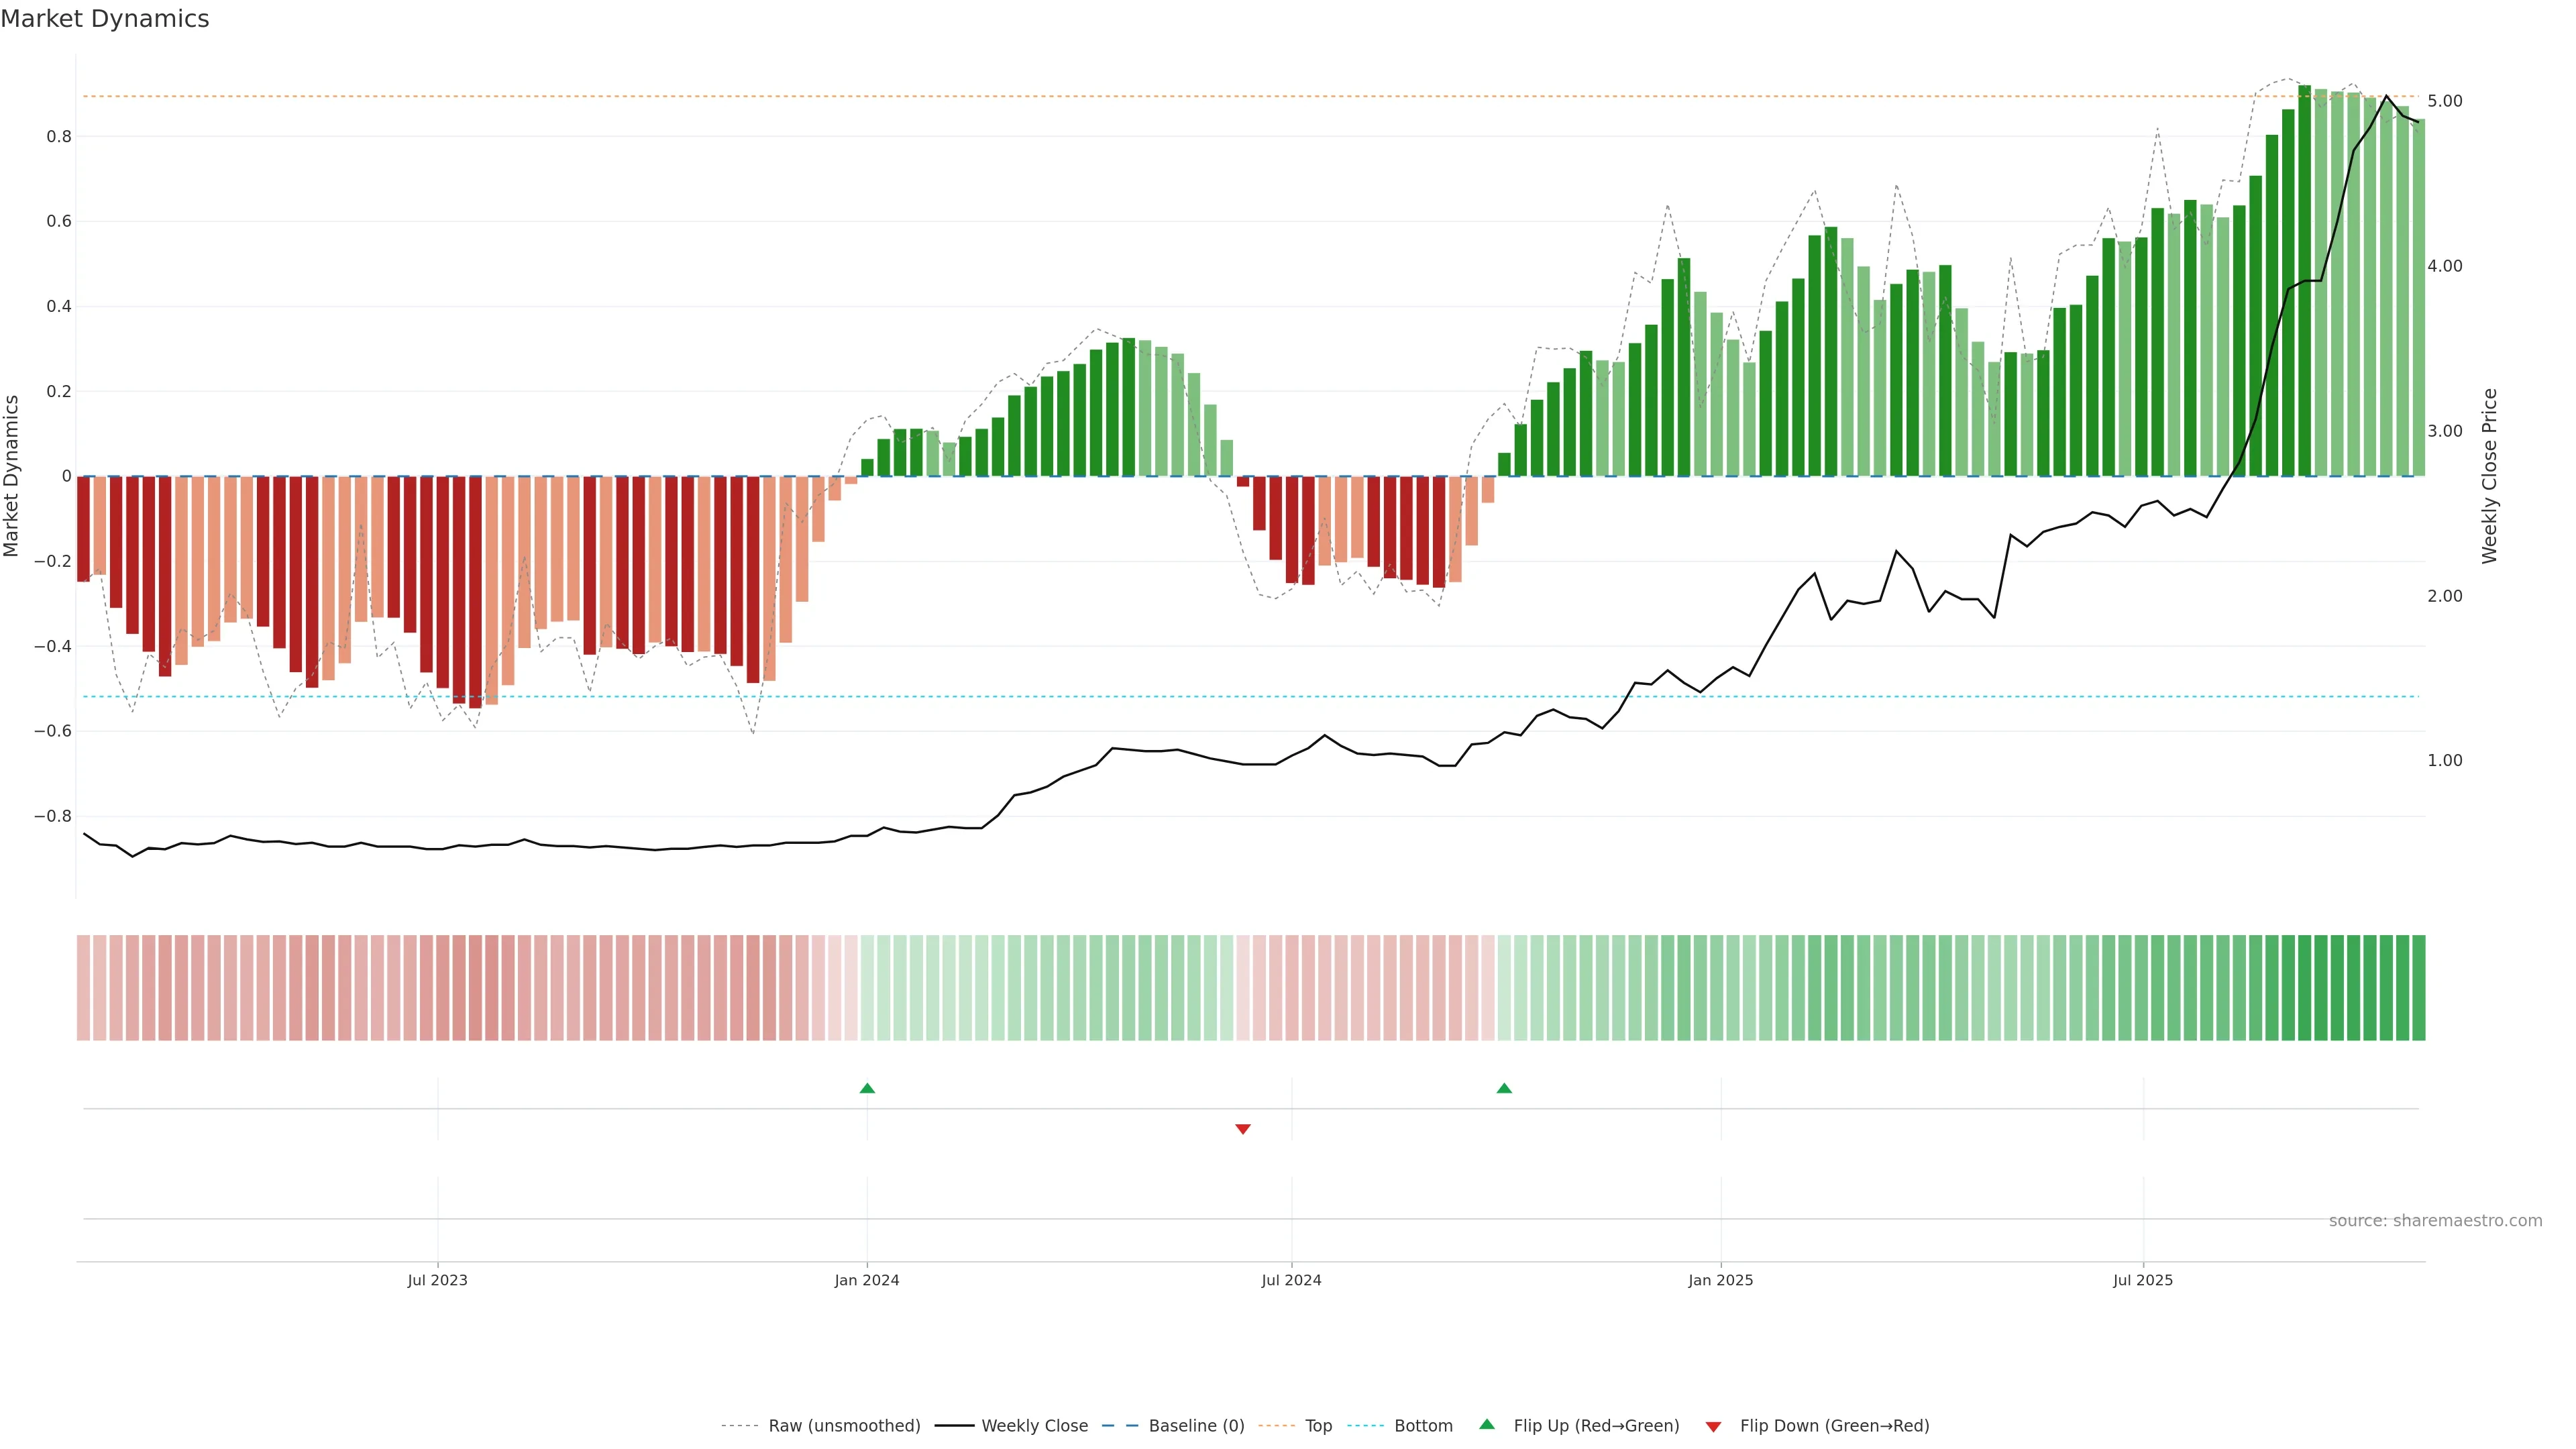Click the Jul 2024 x-axis label
2576x1449 pixels.
pos(1291,1280)
